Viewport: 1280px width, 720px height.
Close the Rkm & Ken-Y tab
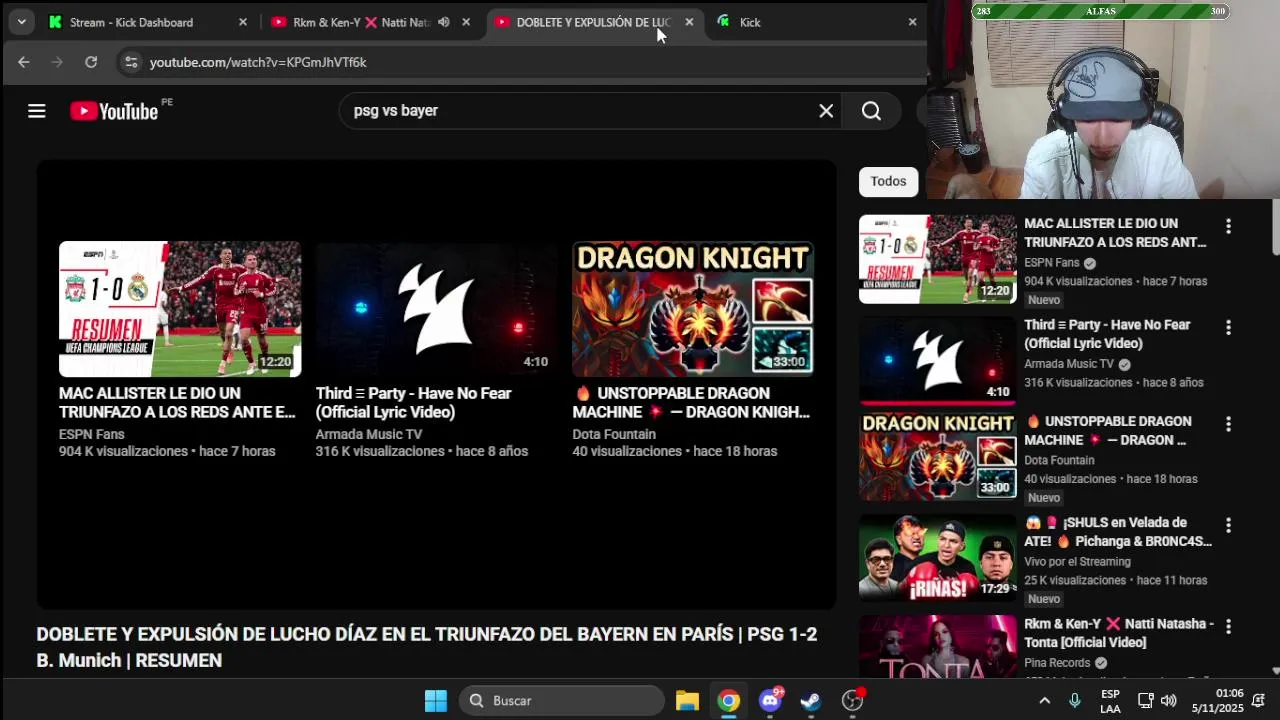point(466,22)
